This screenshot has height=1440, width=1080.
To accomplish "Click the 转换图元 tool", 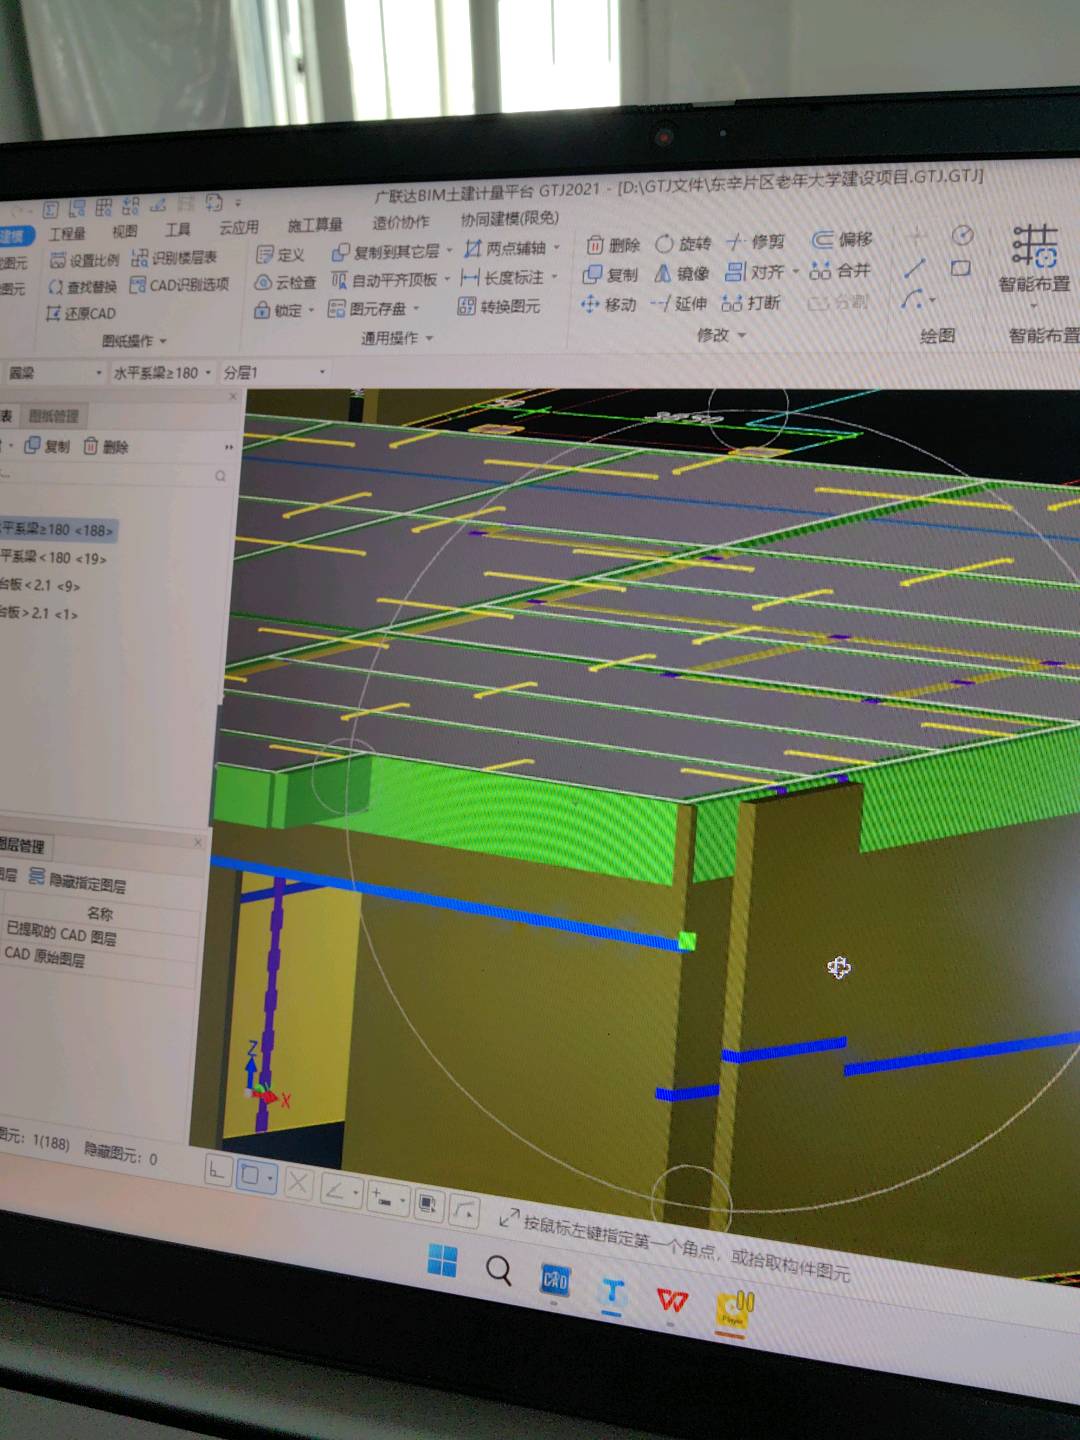I will click(499, 306).
